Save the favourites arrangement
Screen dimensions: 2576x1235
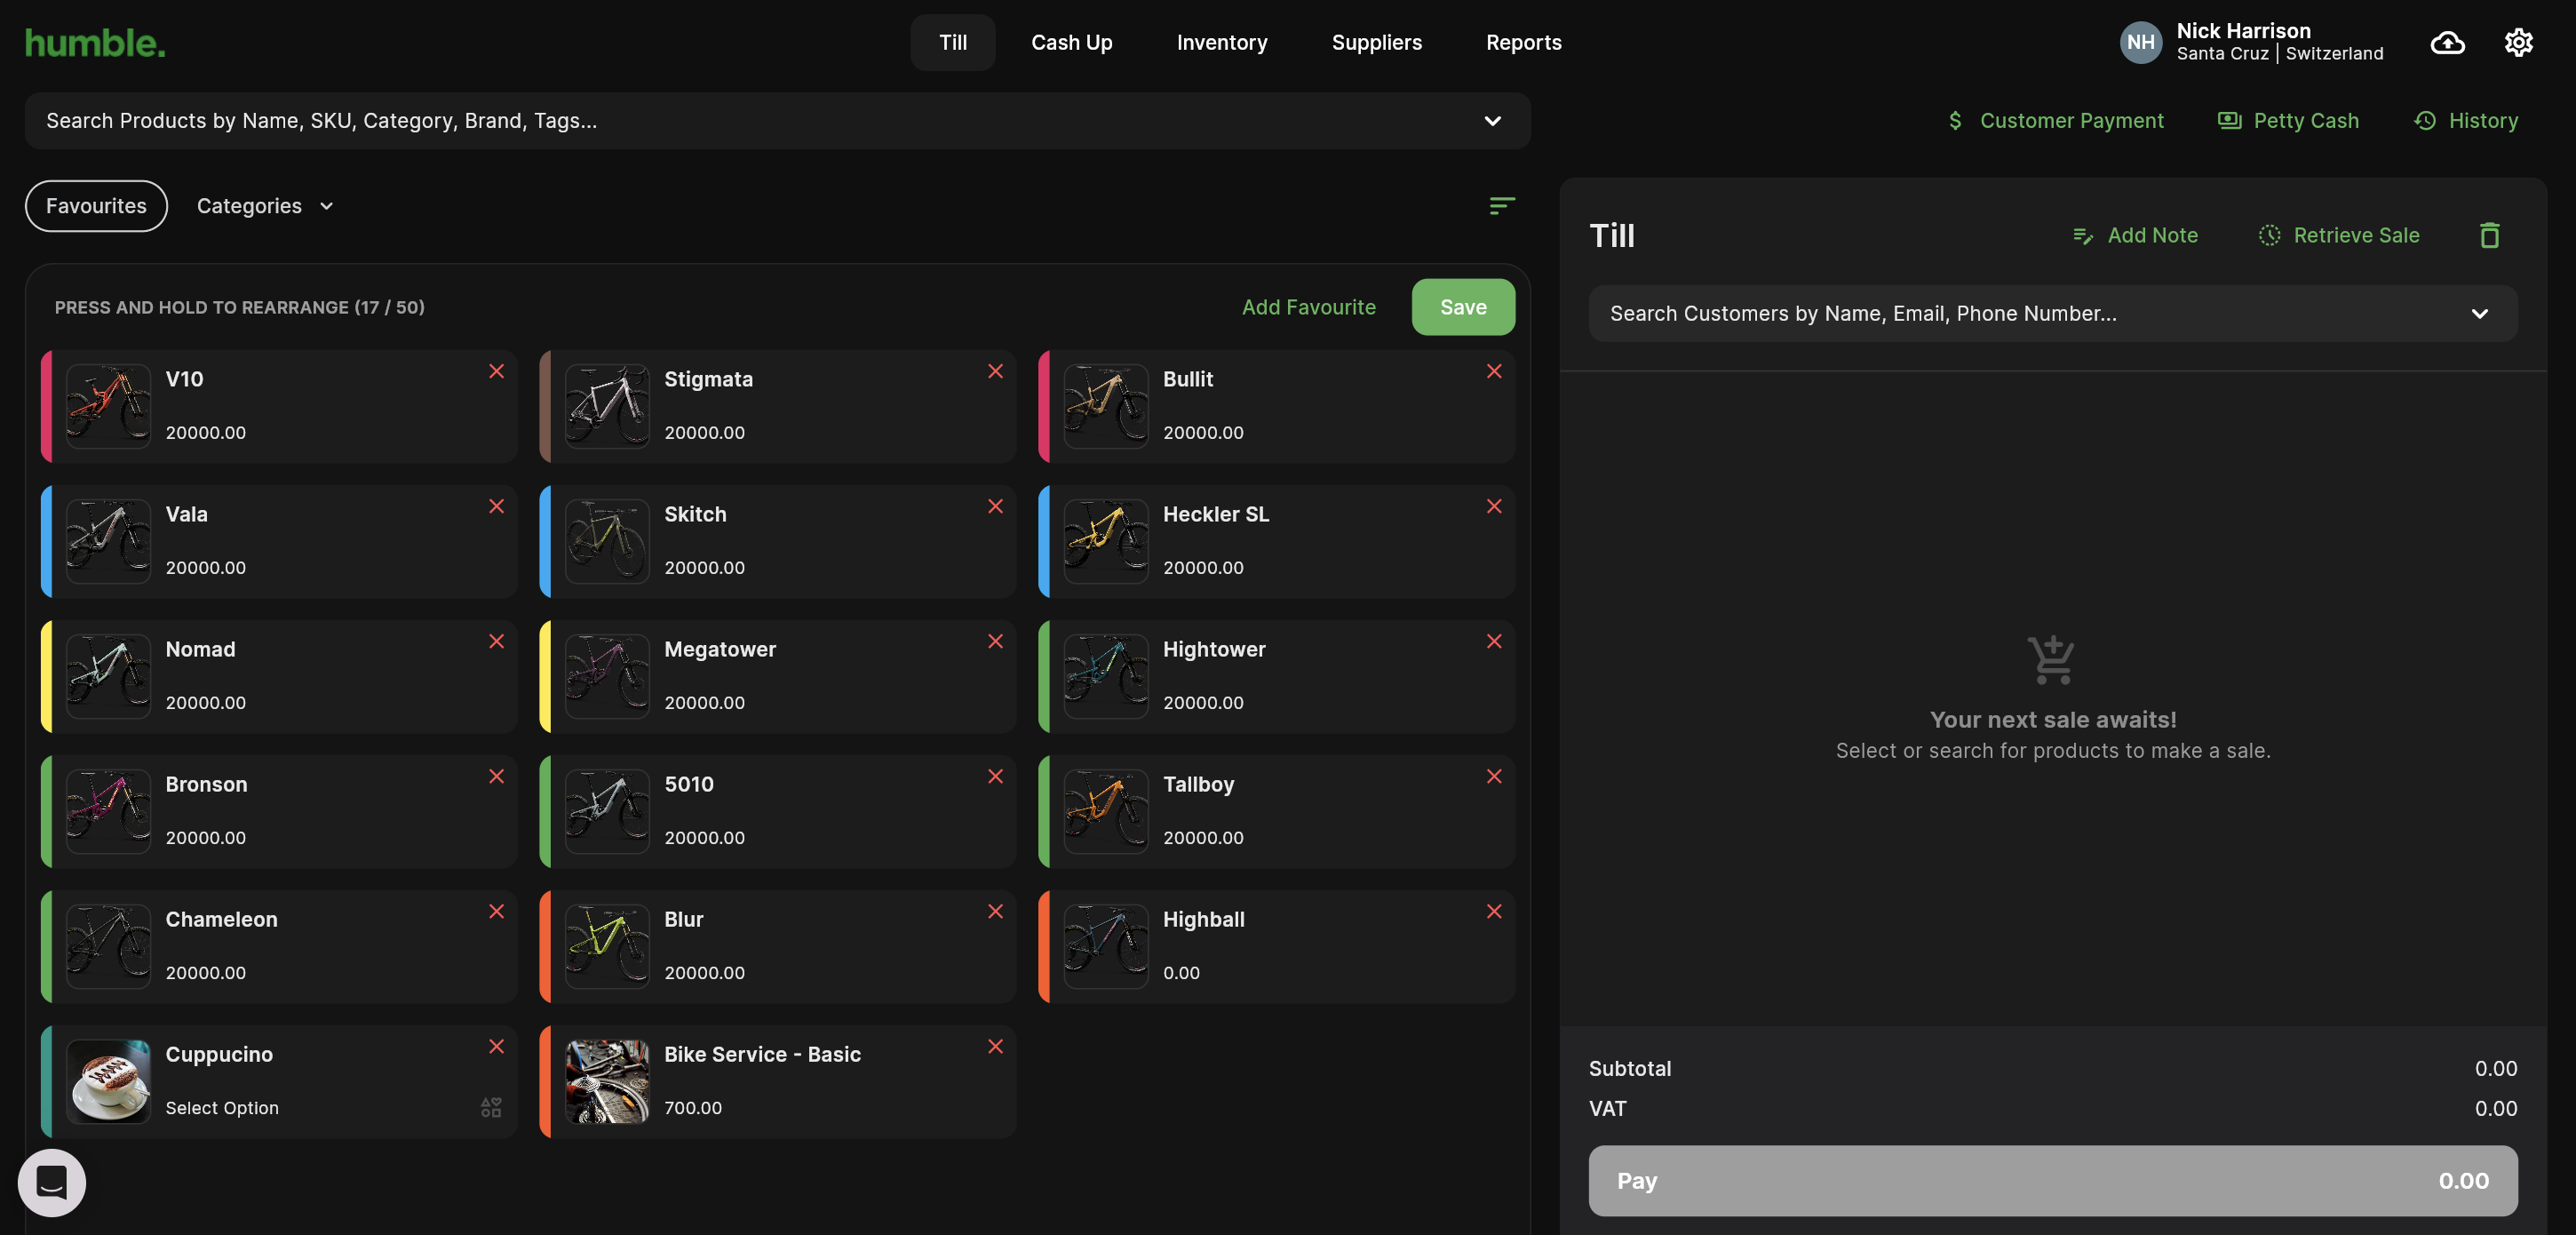(x=1463, y=307)
